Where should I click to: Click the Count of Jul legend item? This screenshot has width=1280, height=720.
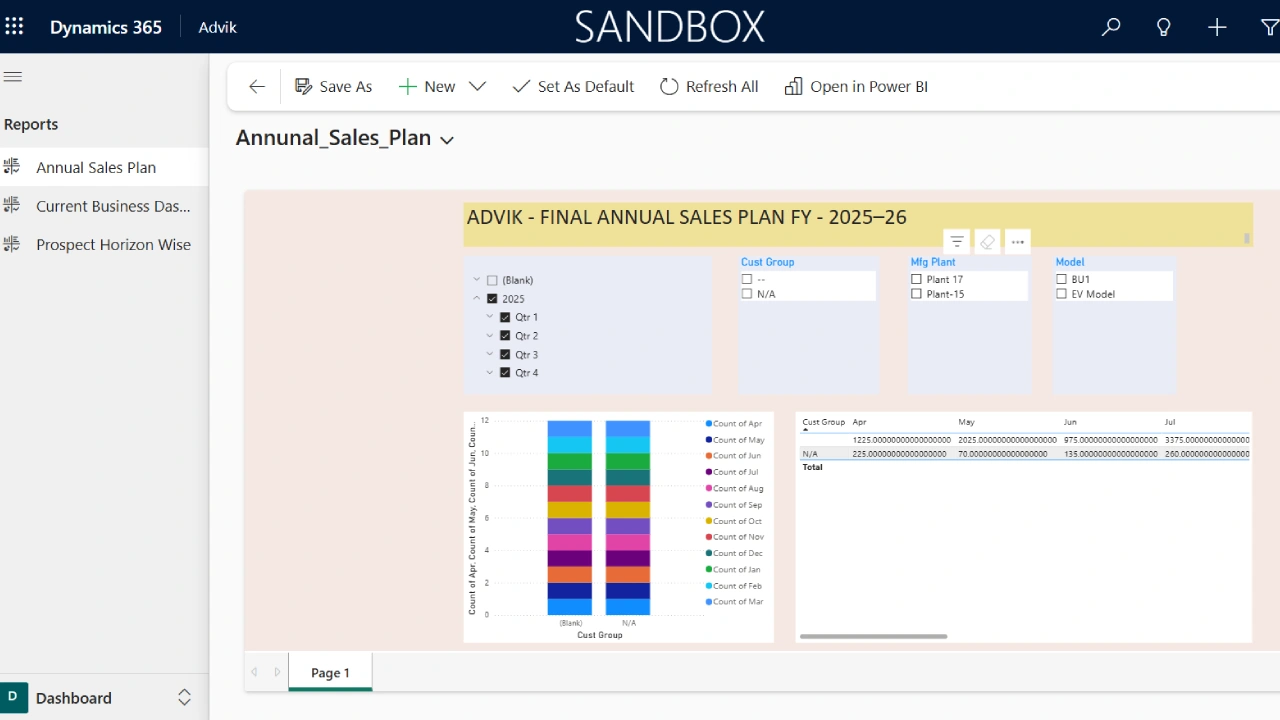click(733, 472)
